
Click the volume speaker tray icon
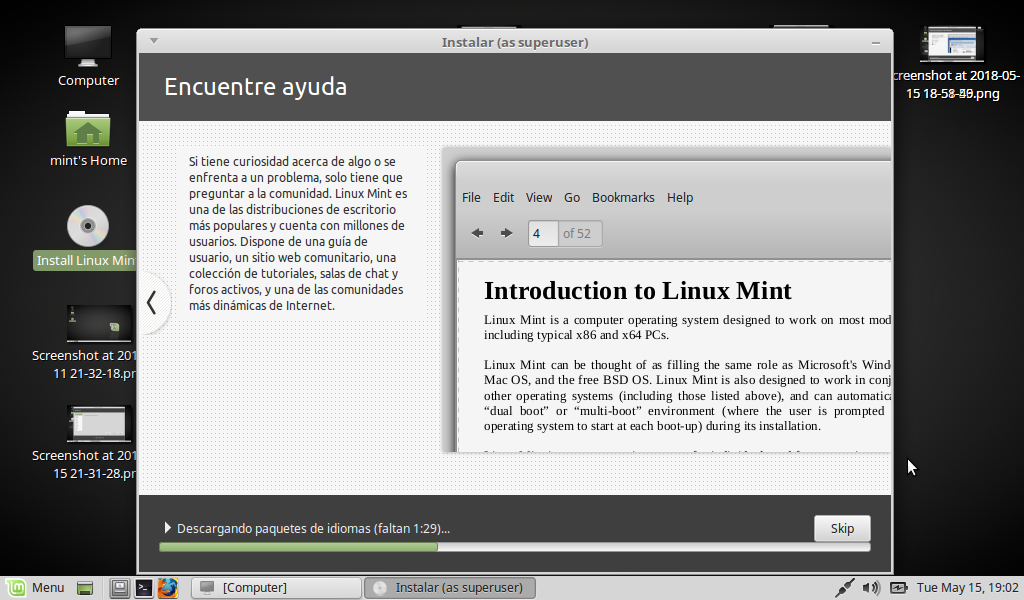pos(871,588)
